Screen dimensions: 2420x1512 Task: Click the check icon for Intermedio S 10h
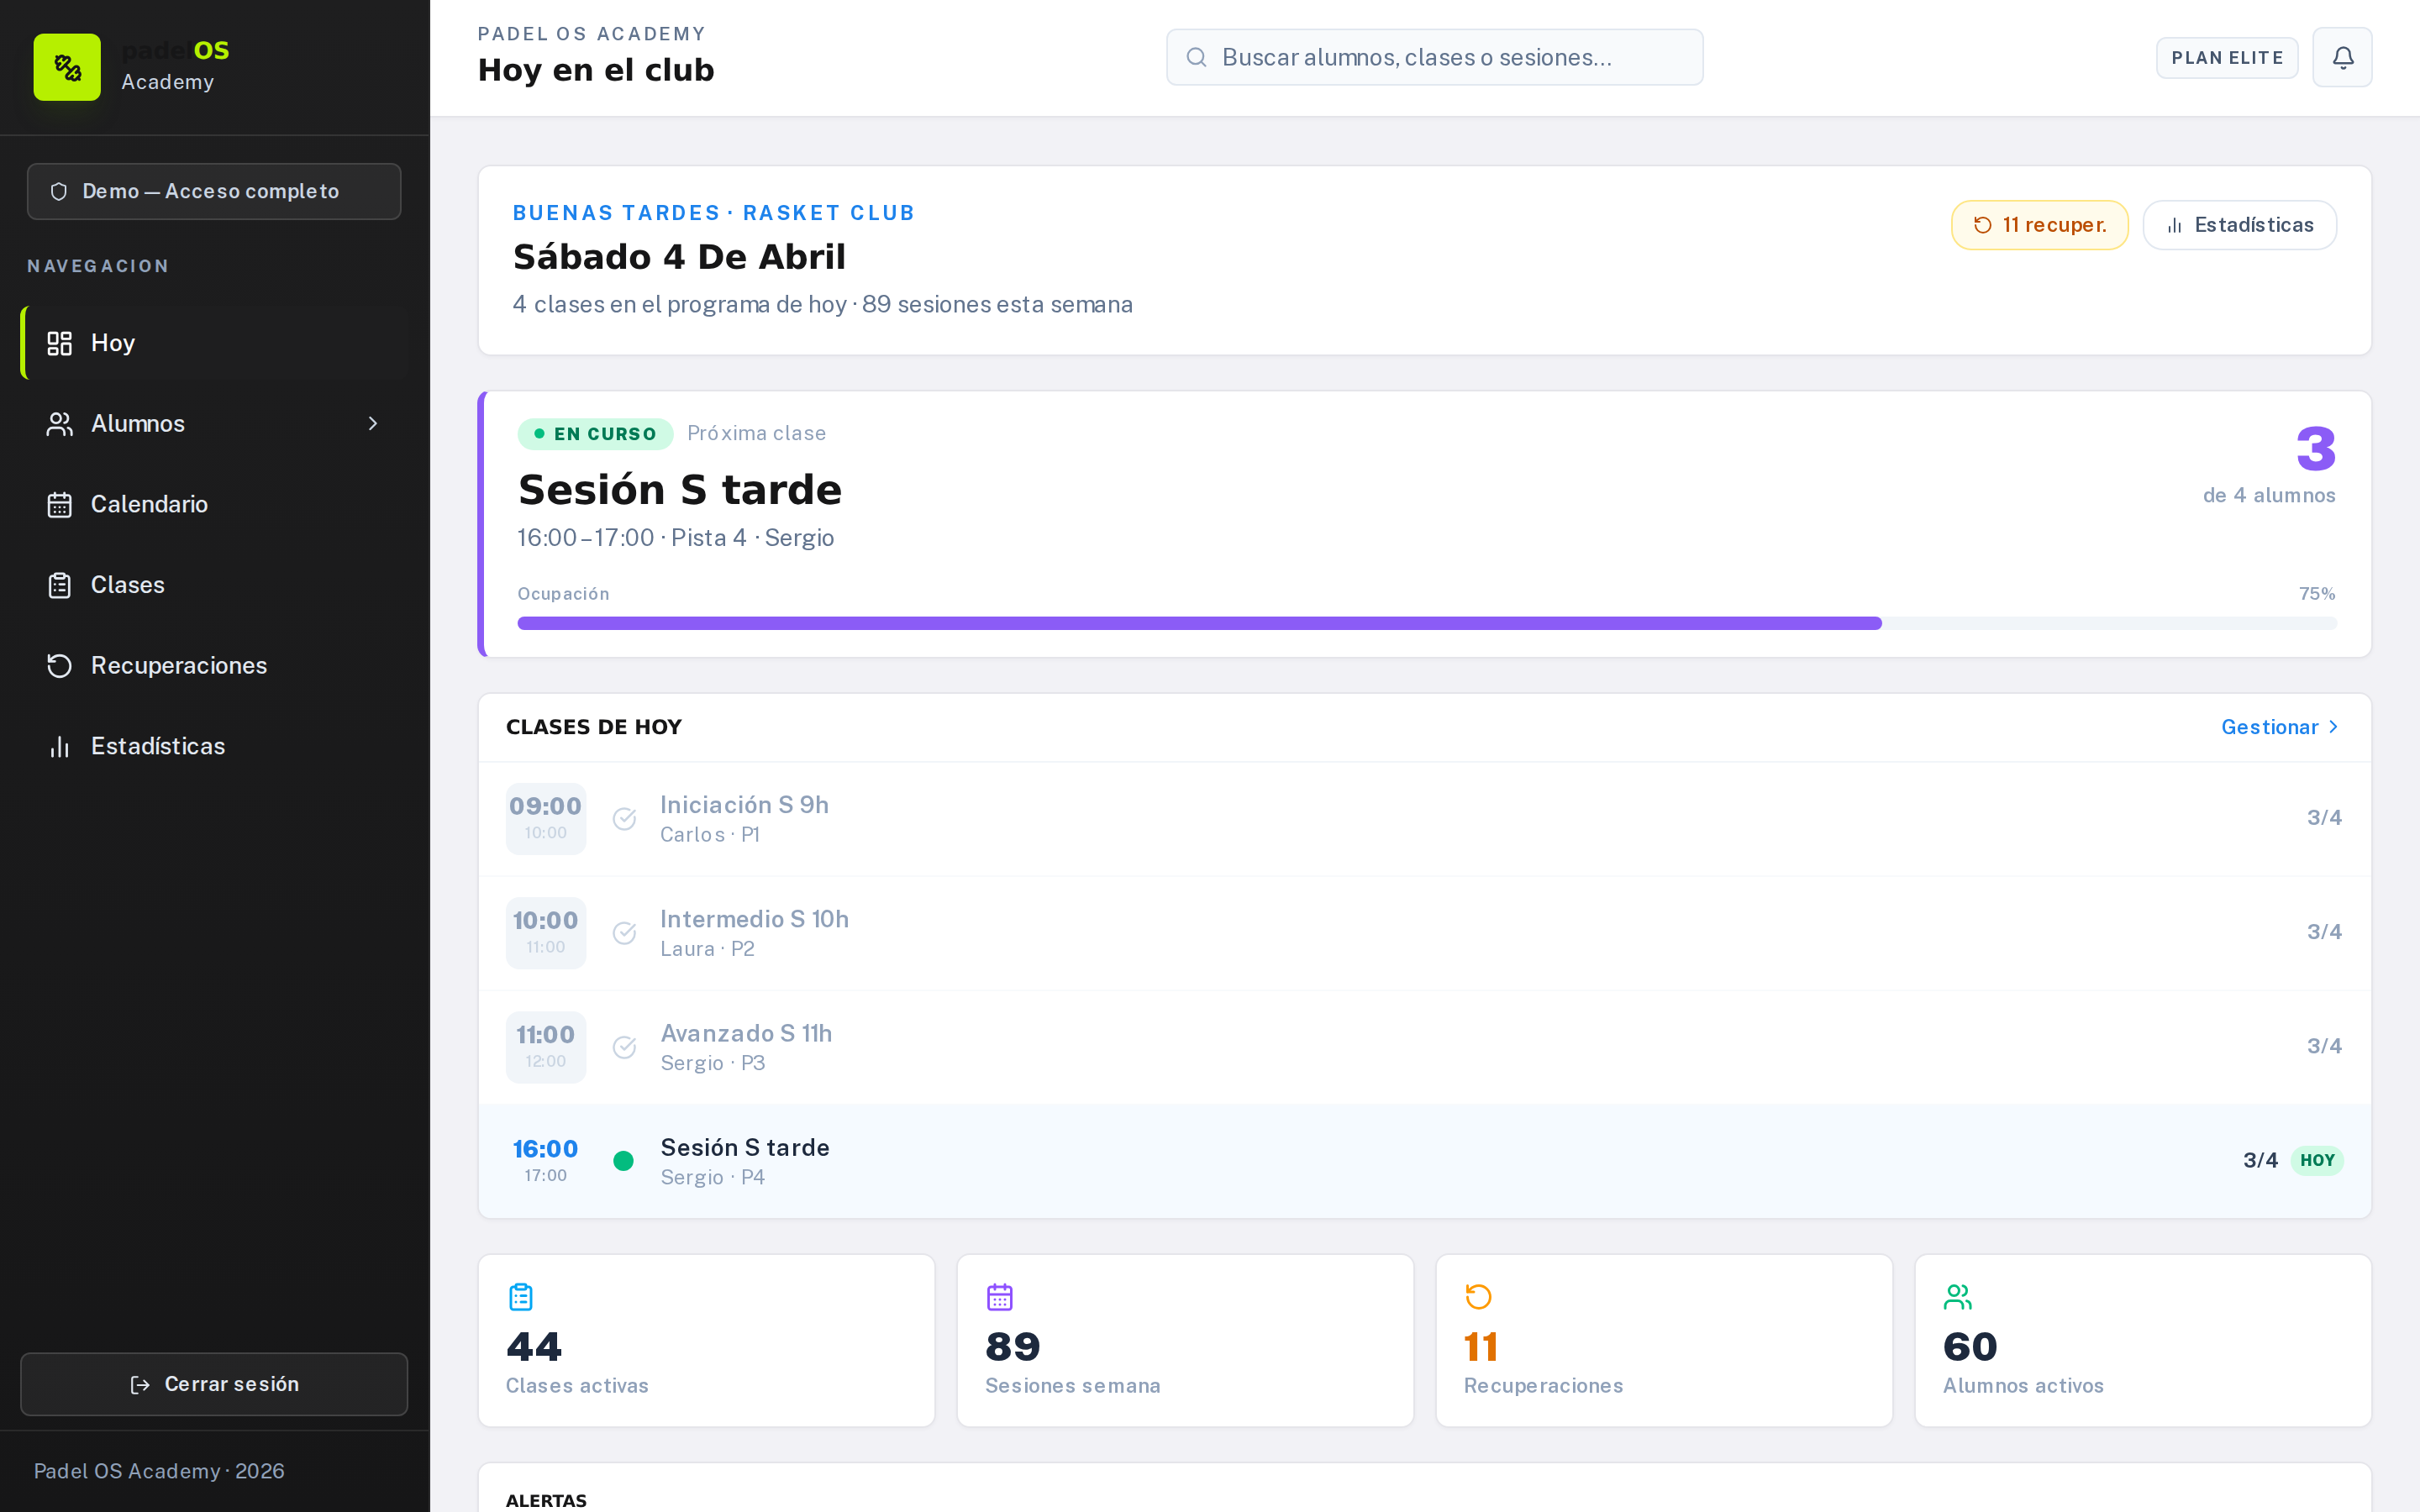(x=624, y=933)
